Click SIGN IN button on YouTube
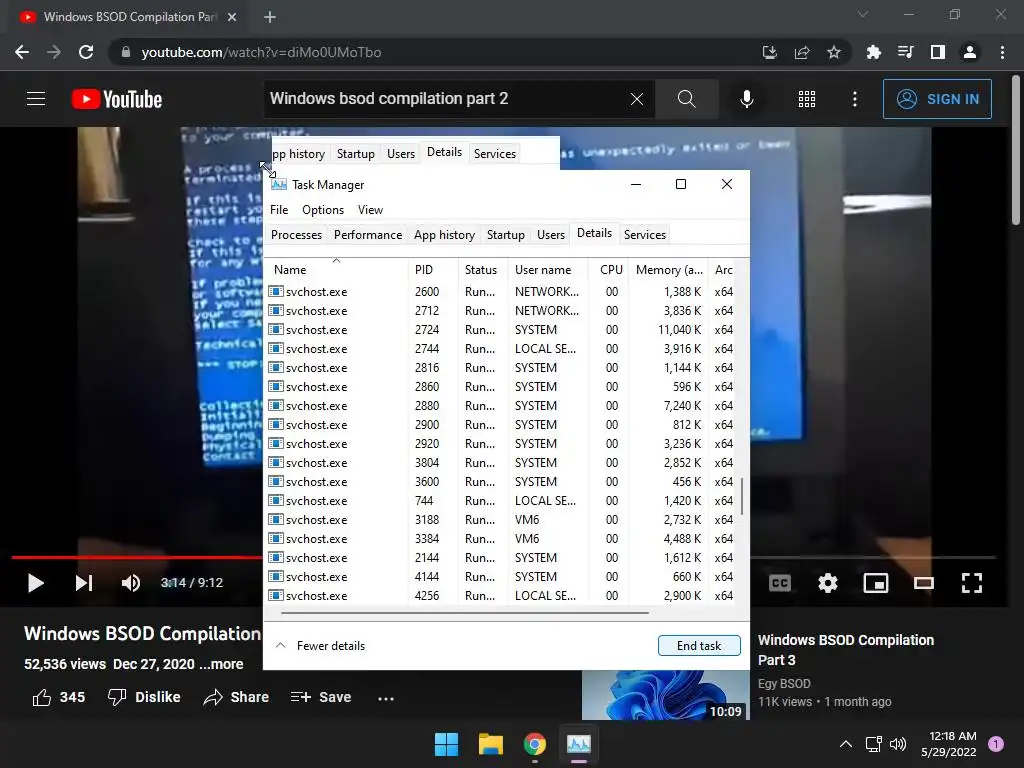 pos(937,99)
